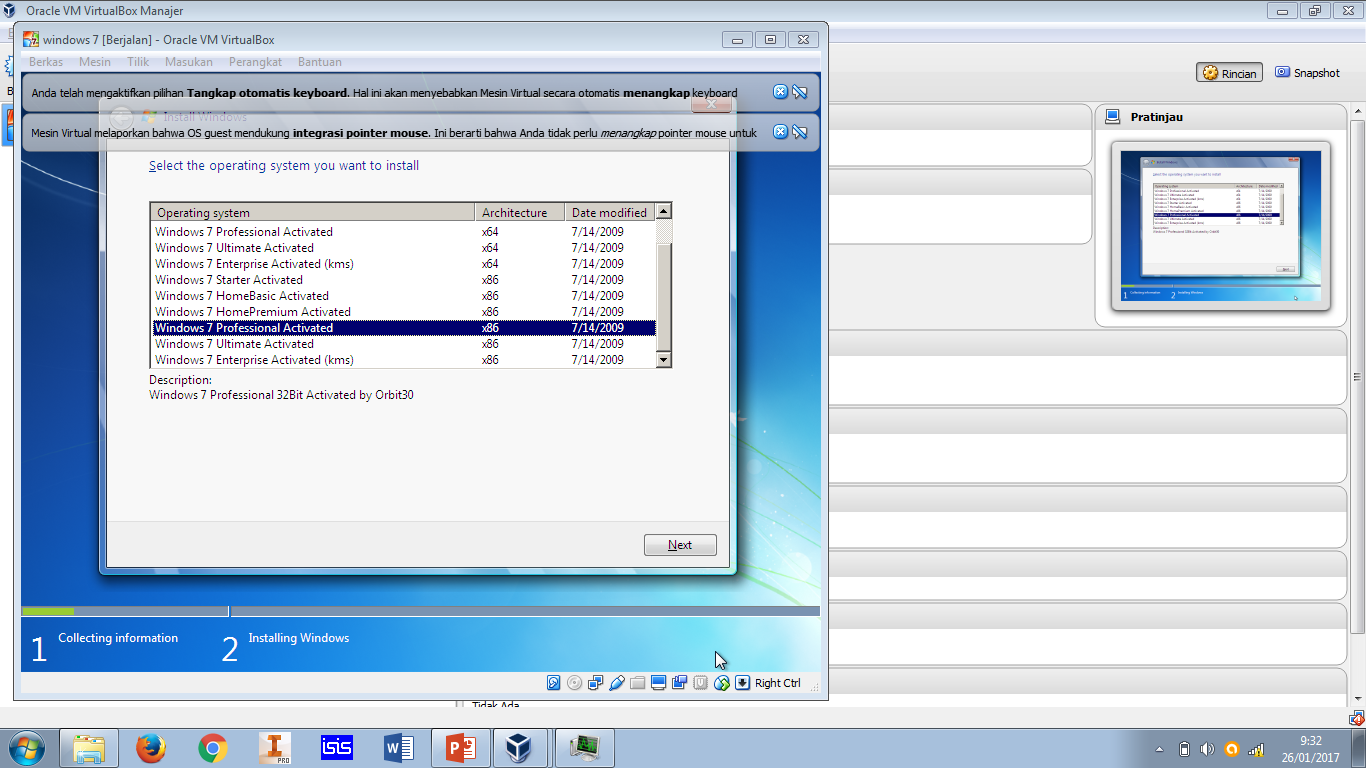
Task: Click the orange tray application icon
Action: [1232, 749]
